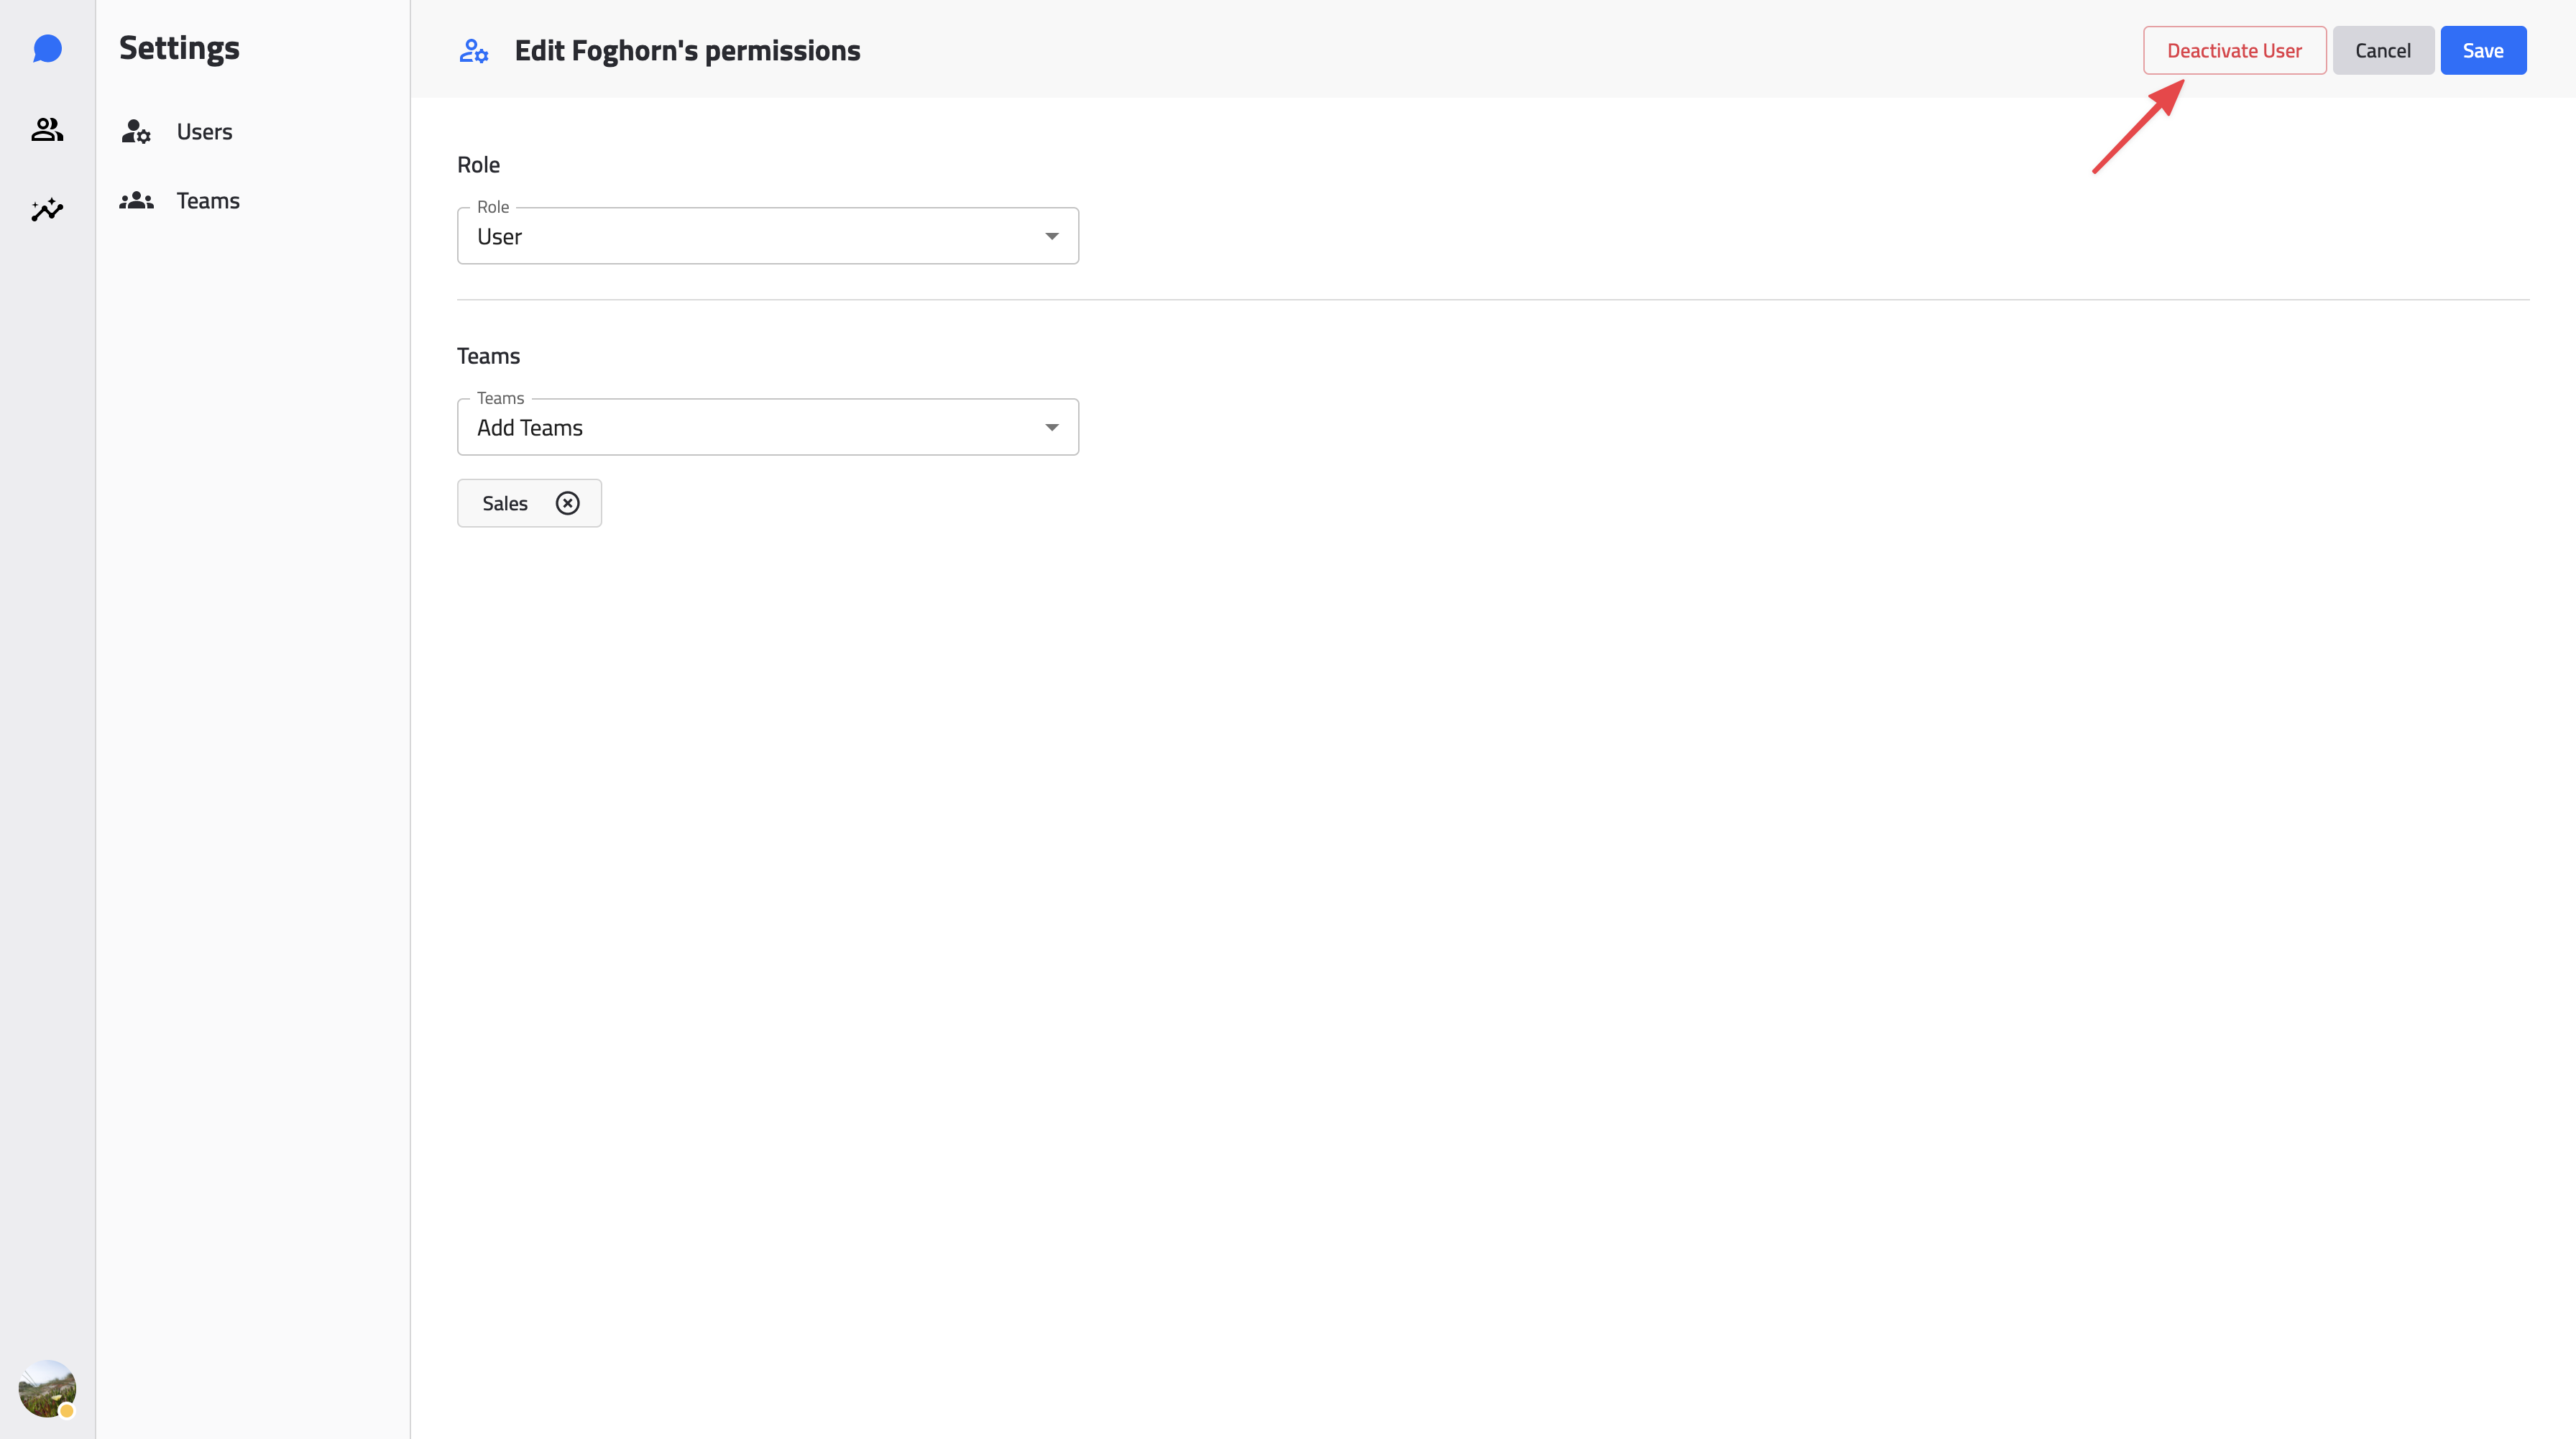Screen dimensions: 2576x1439
Task: Click the Teams section heading
Action: tap(488, 356)
